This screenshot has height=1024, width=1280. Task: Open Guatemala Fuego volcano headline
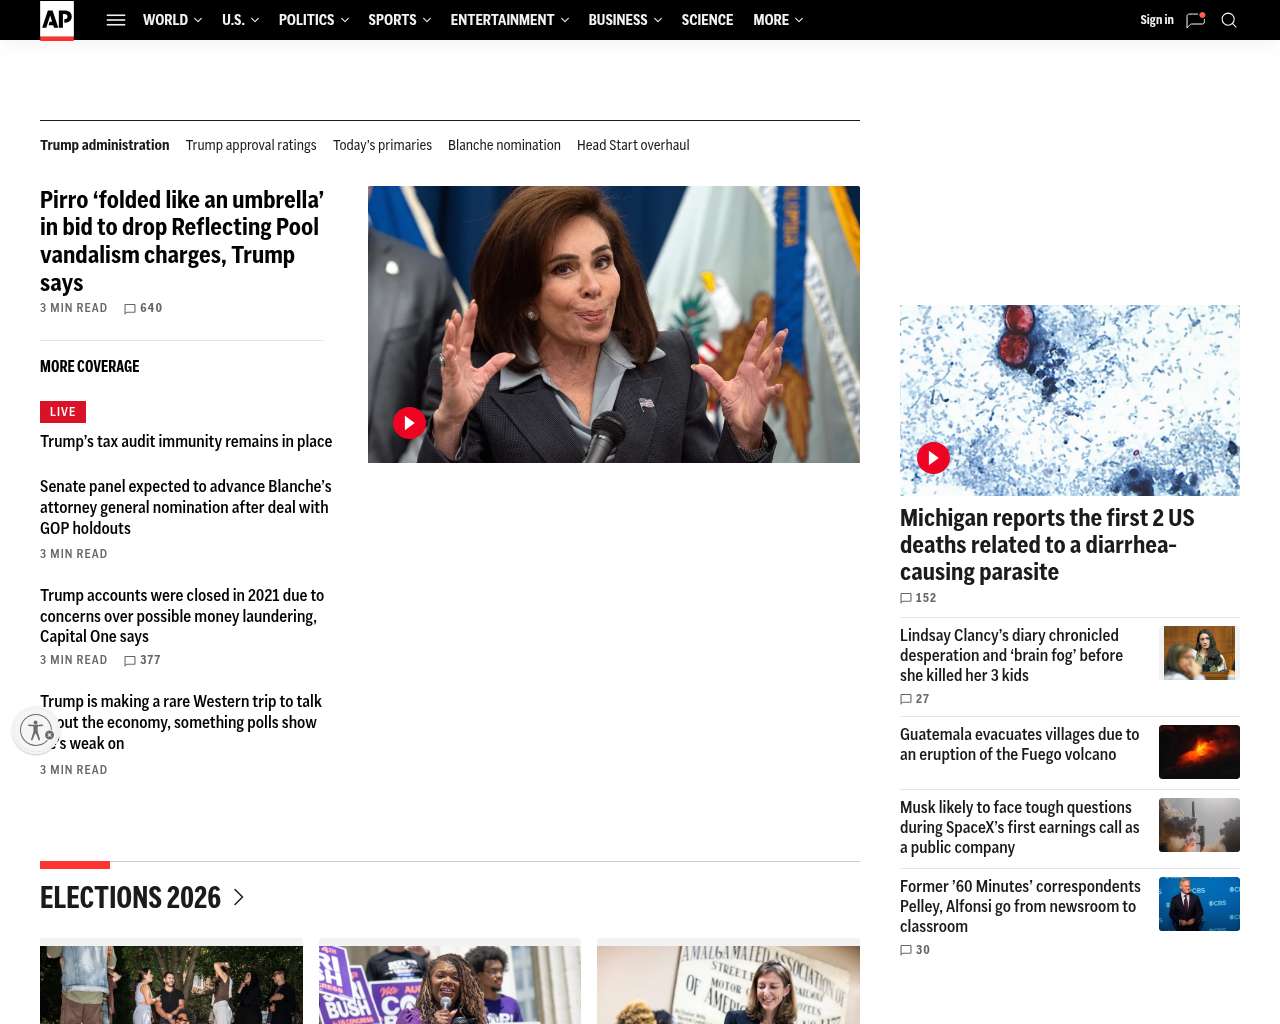(x=1019, y=744)
